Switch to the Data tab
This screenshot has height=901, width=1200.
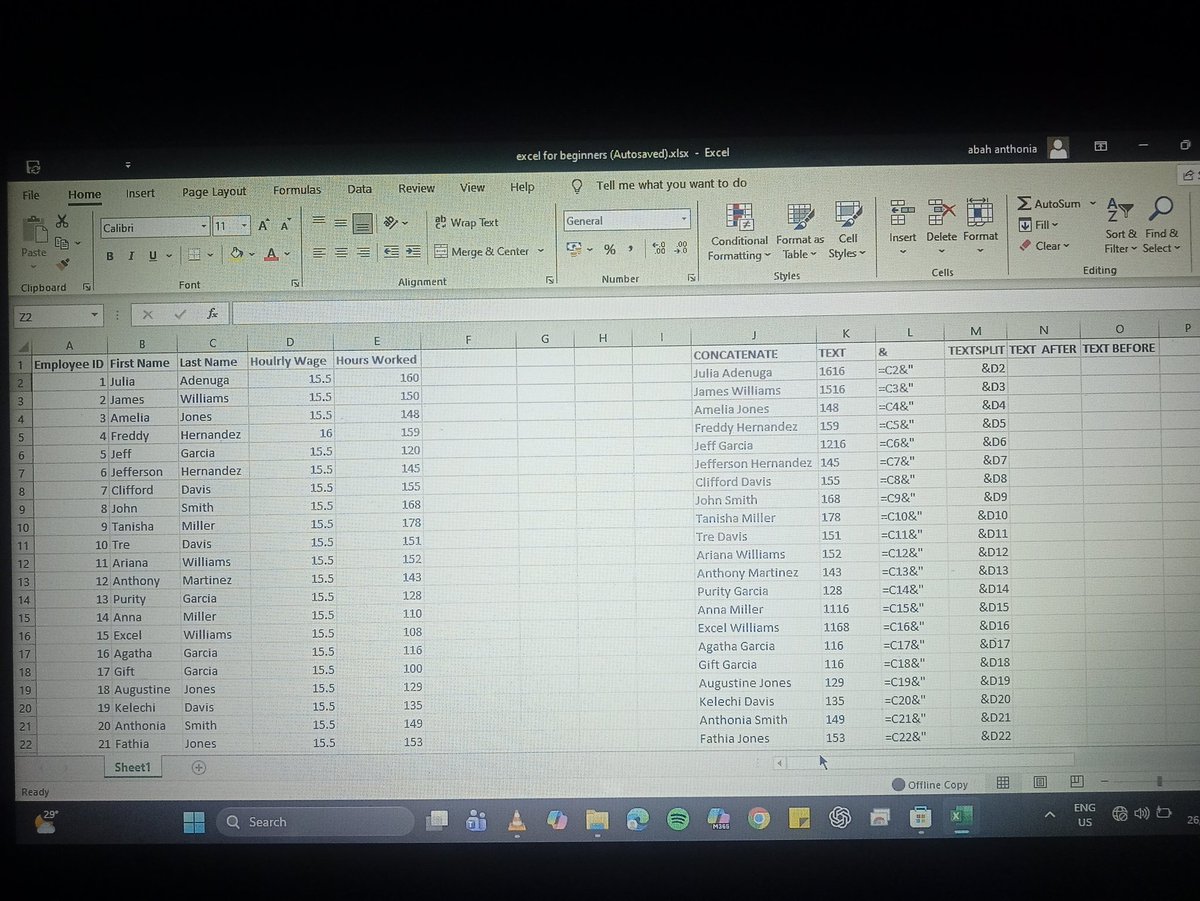pos(359,189)
